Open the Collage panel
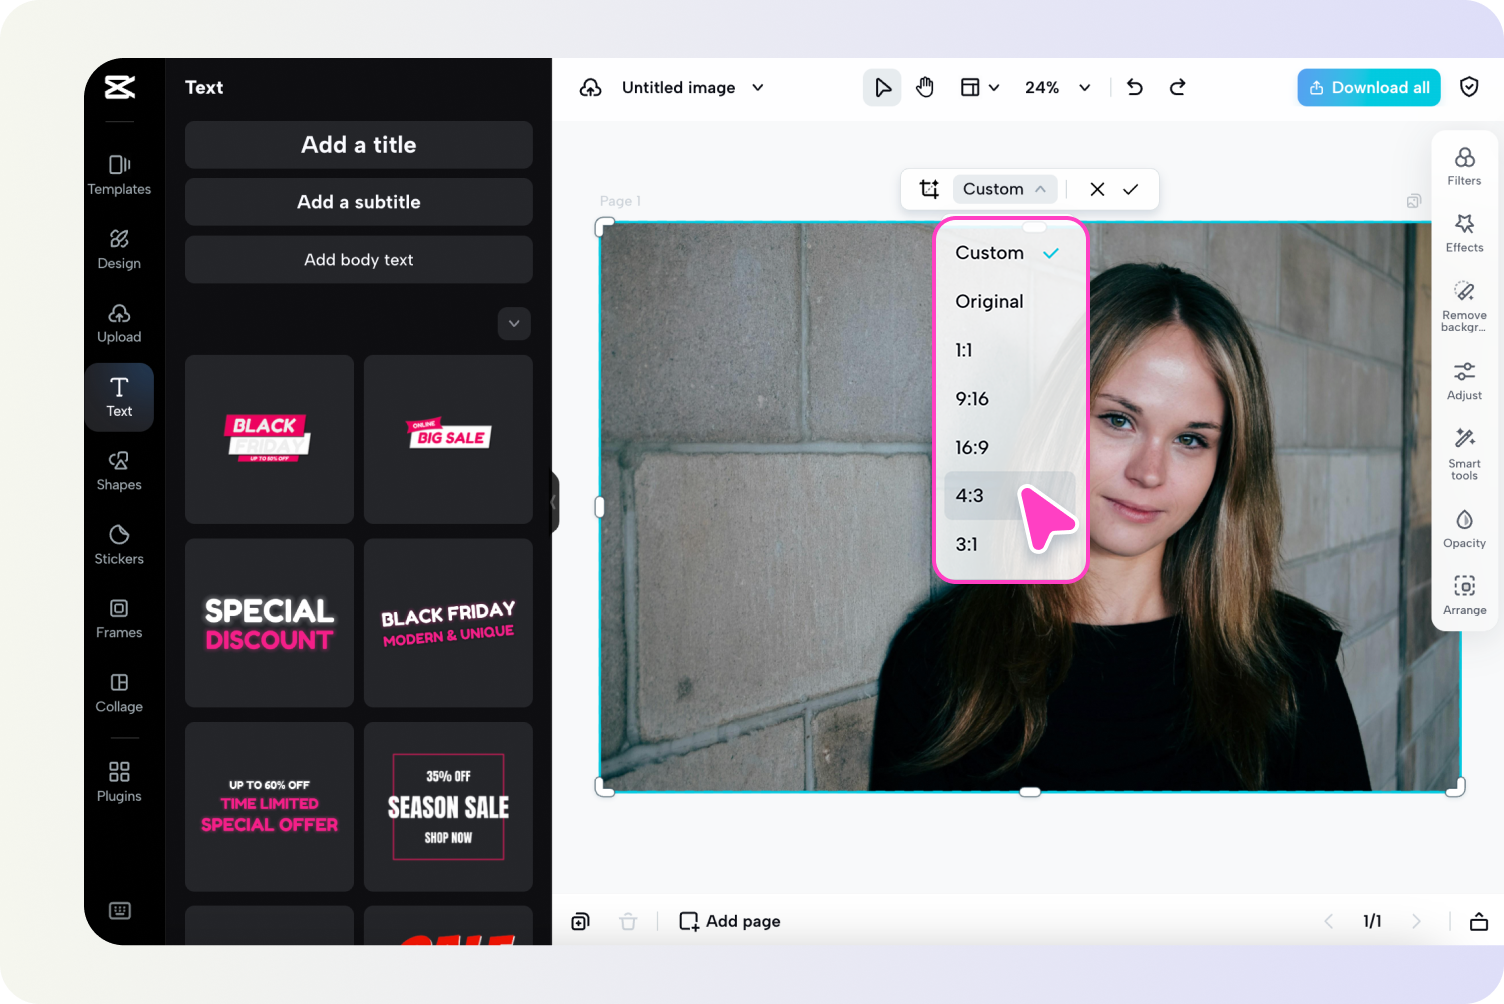This screenshot has height=1004, width=1504. 119,693
